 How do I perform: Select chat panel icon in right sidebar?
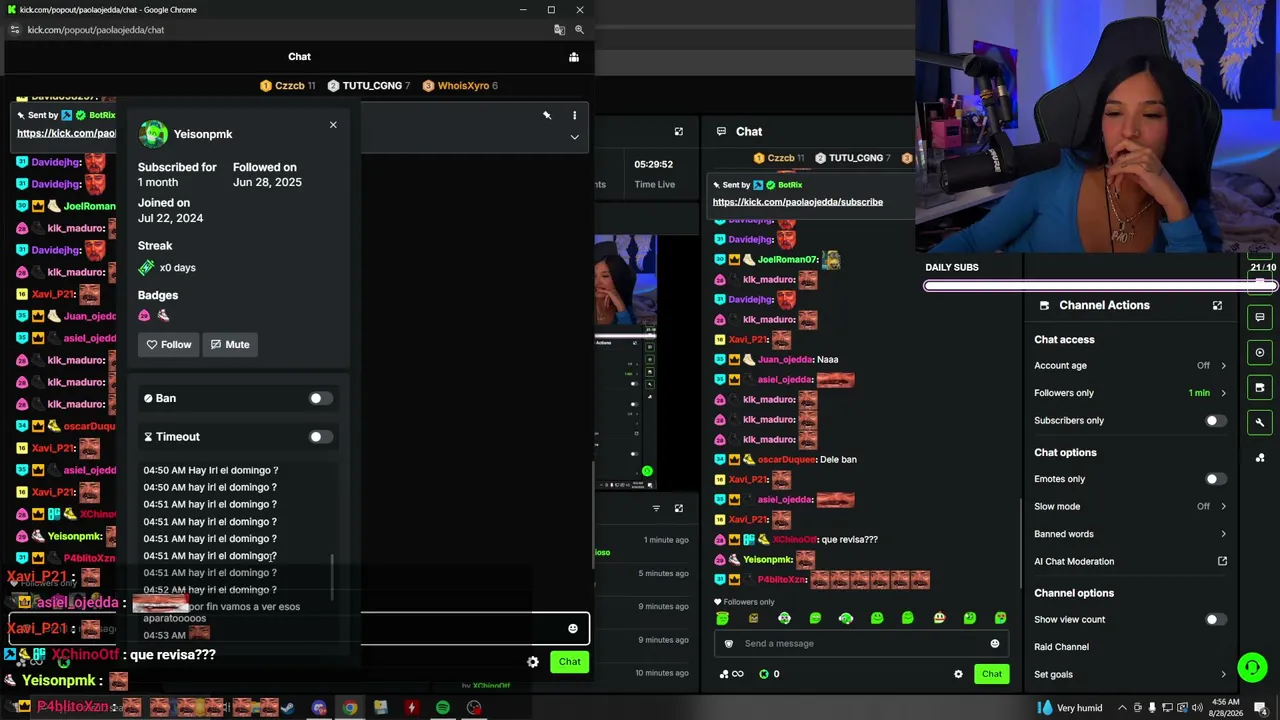click(x=1260, y=317)
